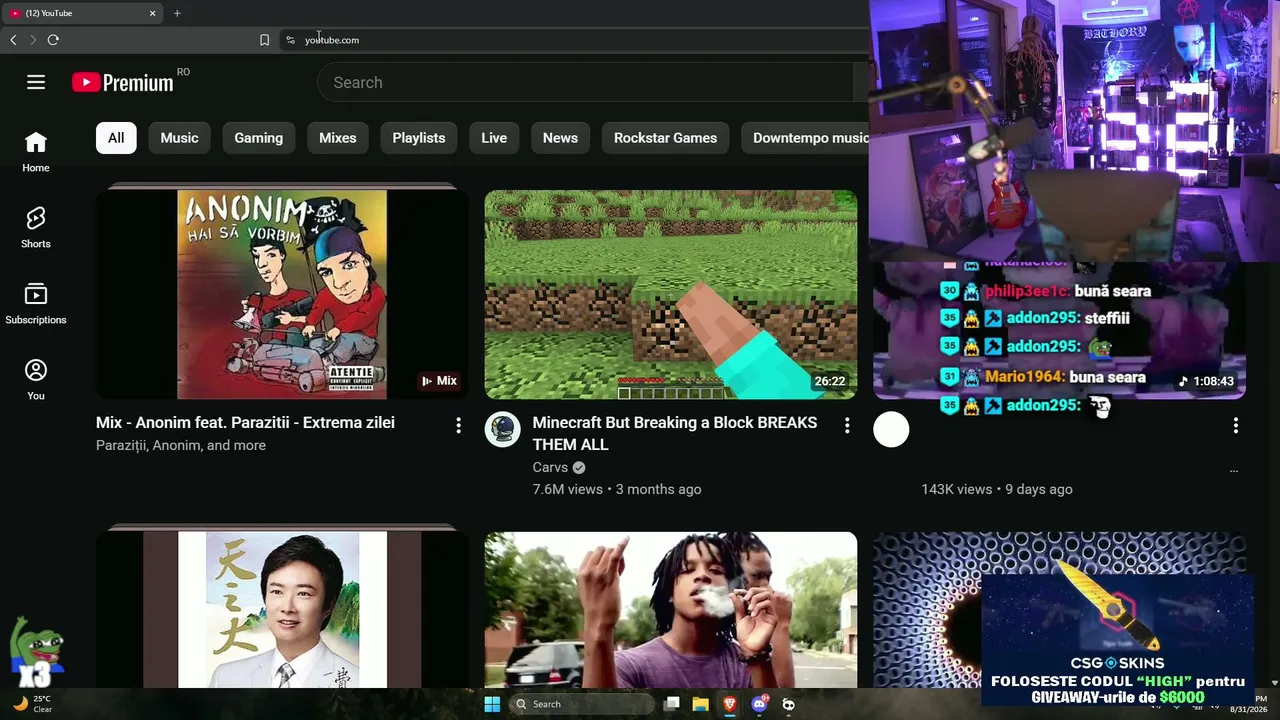Open site settings icon beside youtube.com
This screenshot has height=720, width=1280.
290,40
